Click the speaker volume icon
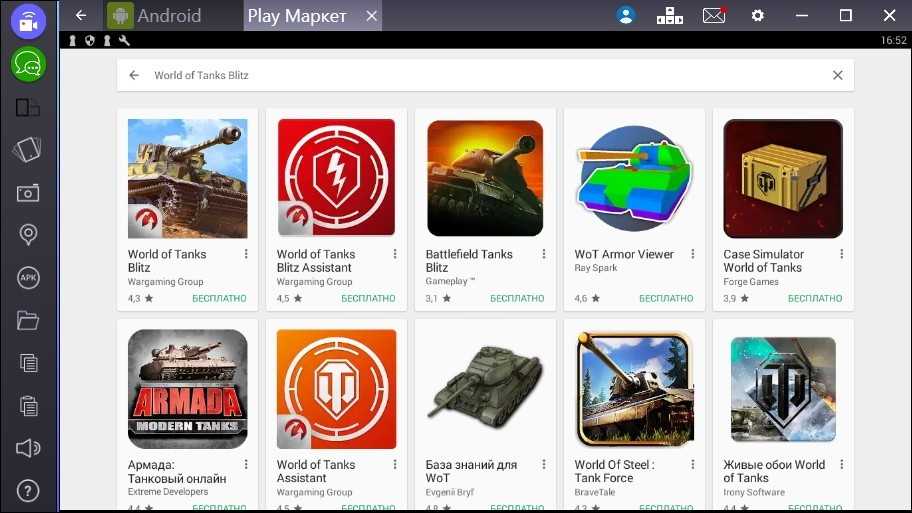This screenshot has width=912, height=513. click(28, 448)
